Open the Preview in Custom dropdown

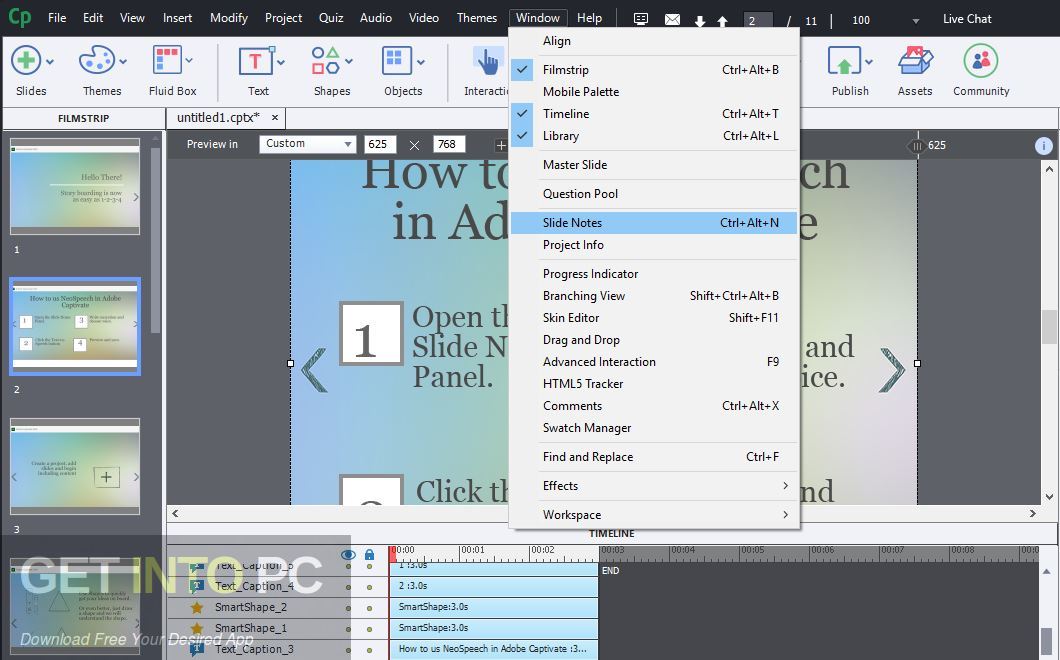click(x=308, y=144)
